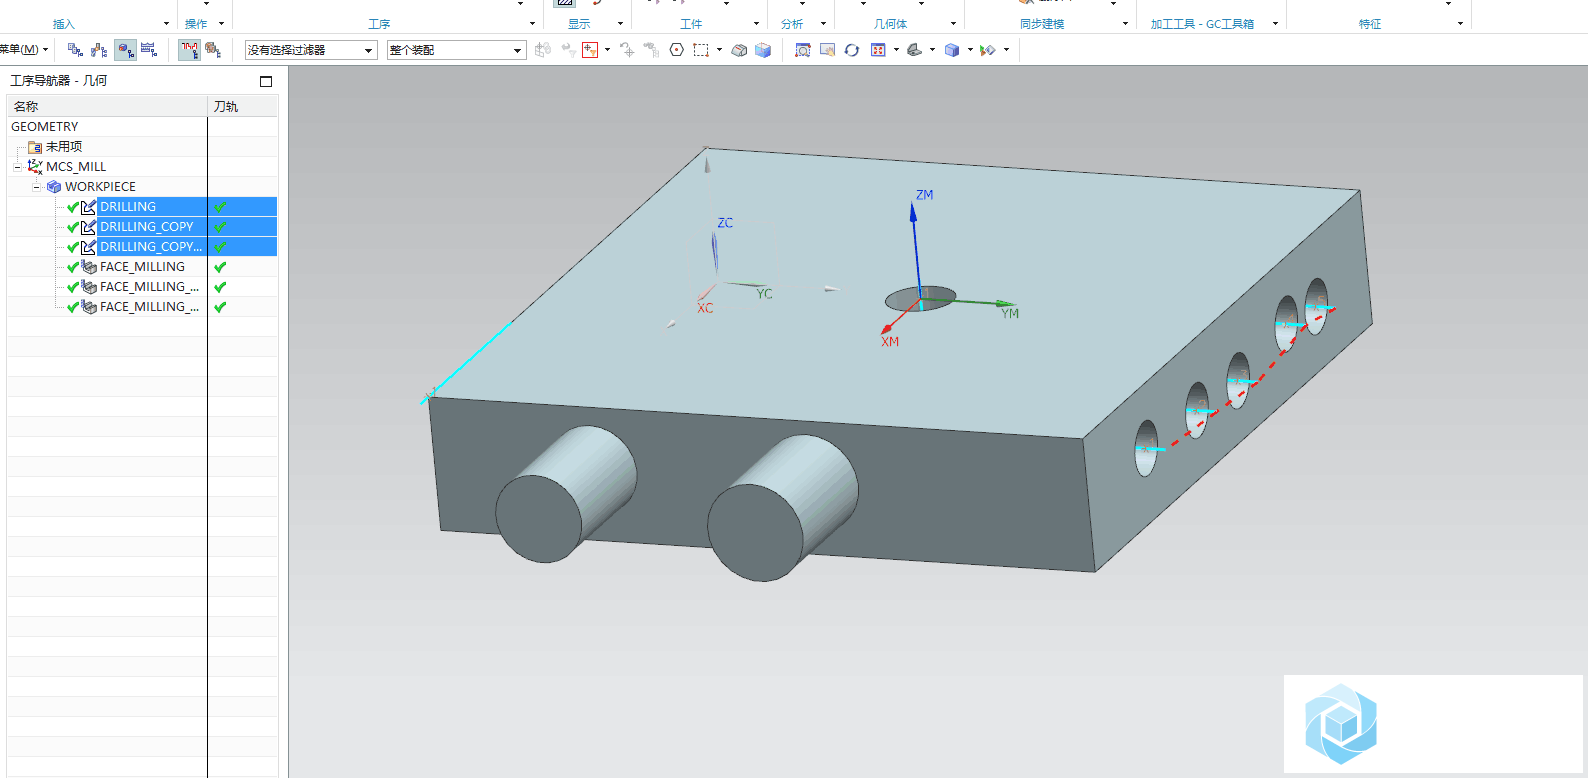This screenshot has width=1588, height=778.
Task: Click the DRILLING operation drill icon
Action: tap(89, 207)
